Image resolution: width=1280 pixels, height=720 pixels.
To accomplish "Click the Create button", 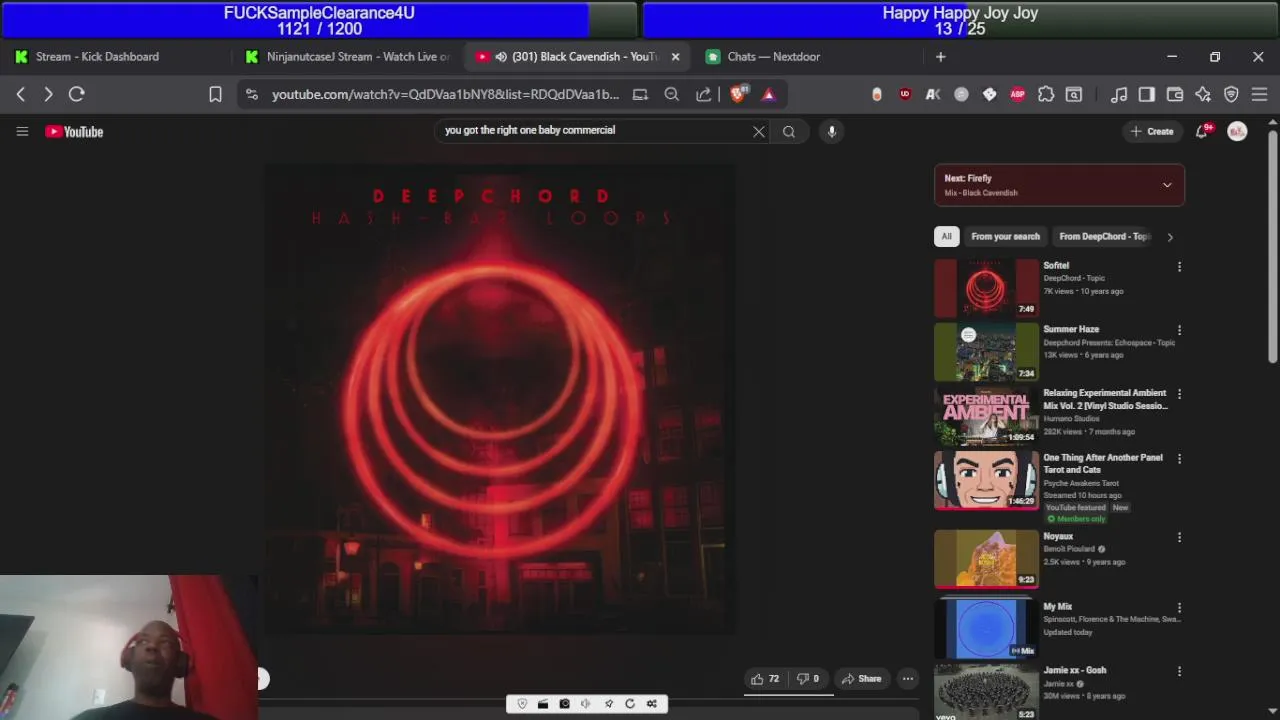I will click(x=1151, y=131).
